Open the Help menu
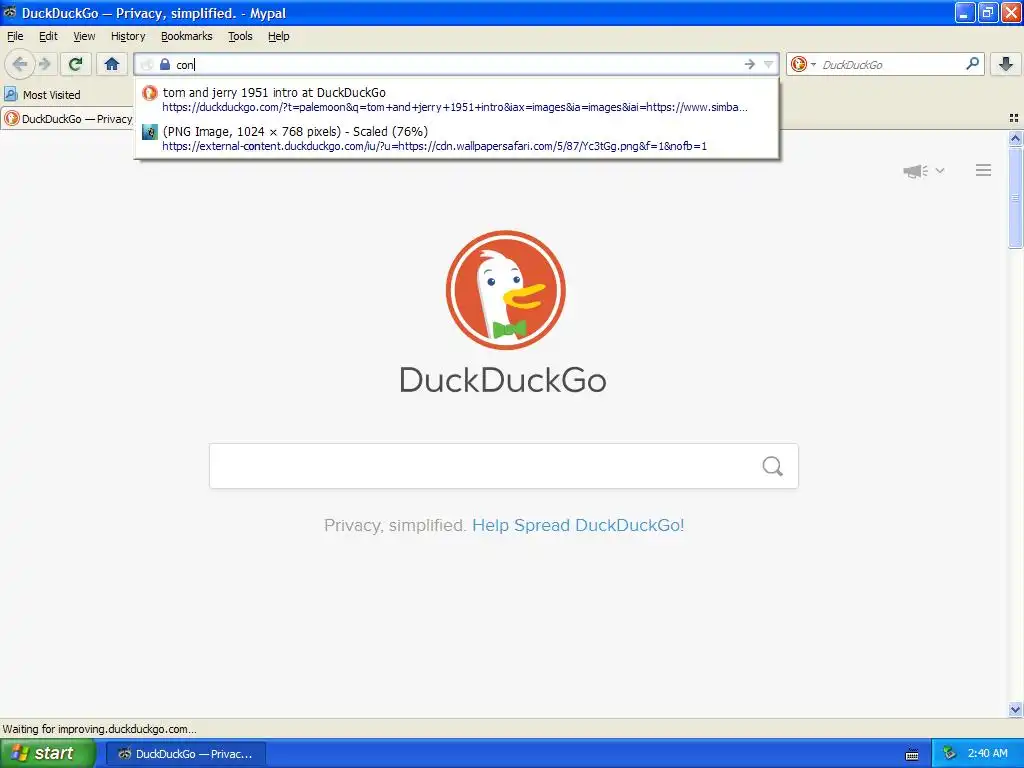 tap(279, 36)
